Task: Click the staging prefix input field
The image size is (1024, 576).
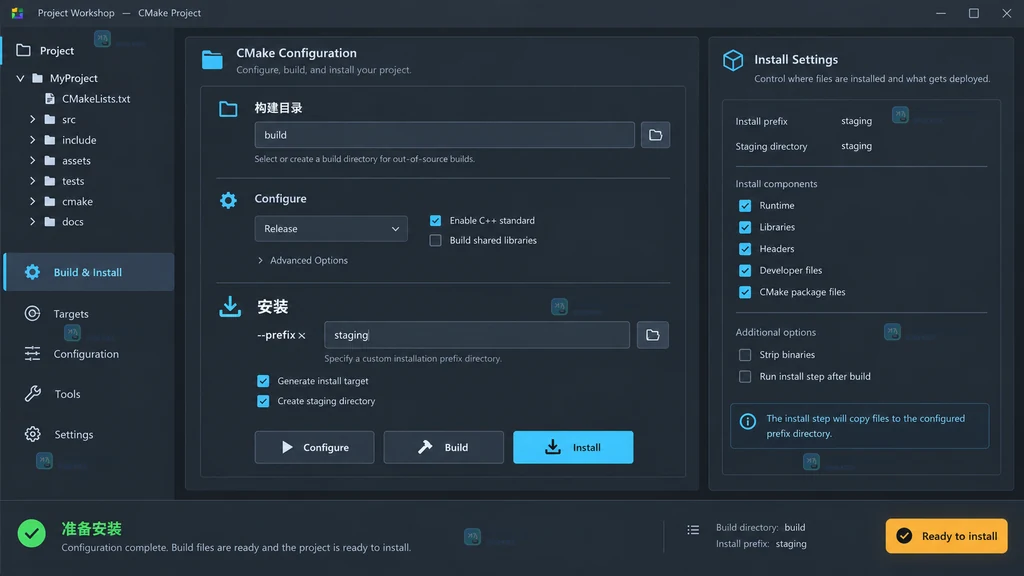Action: (477, 335)
